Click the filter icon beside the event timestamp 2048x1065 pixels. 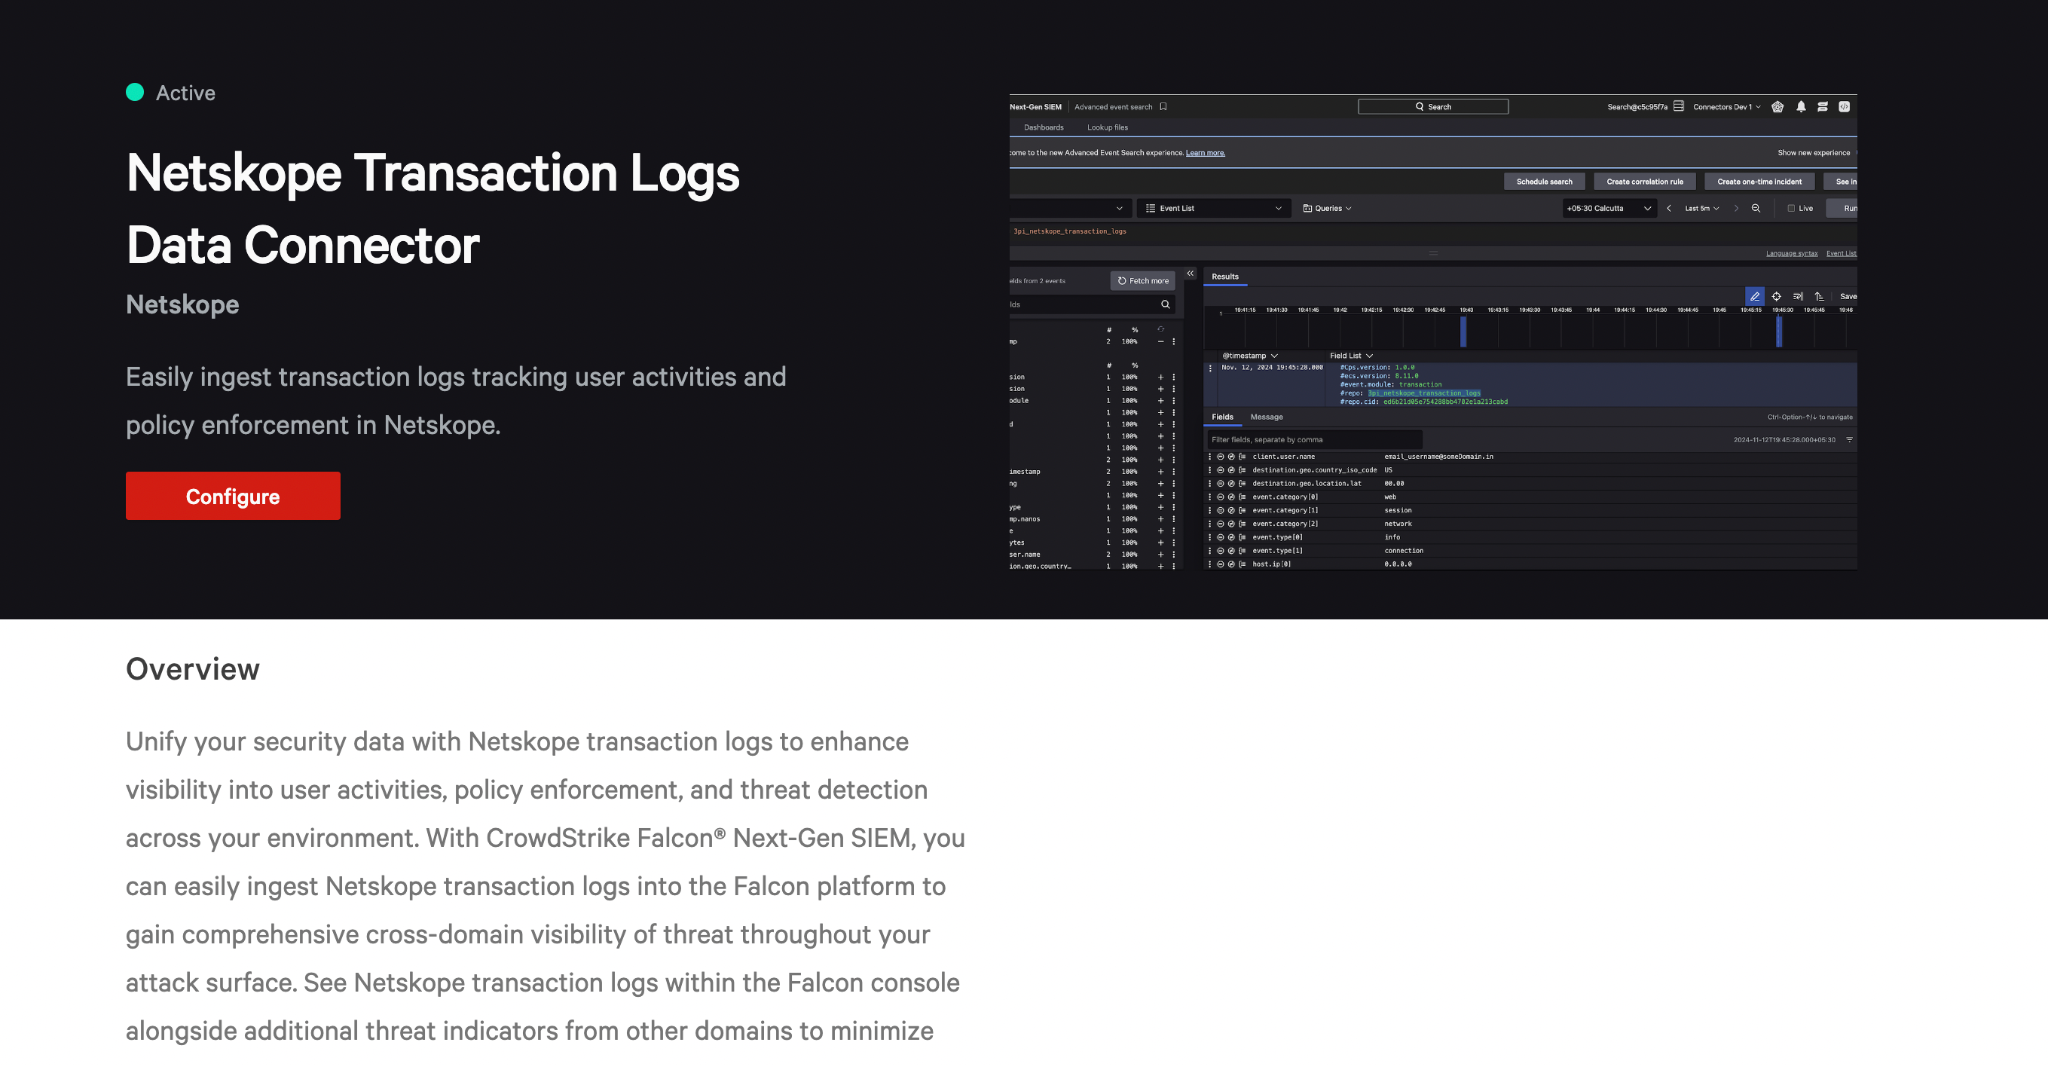[1848, 440]
